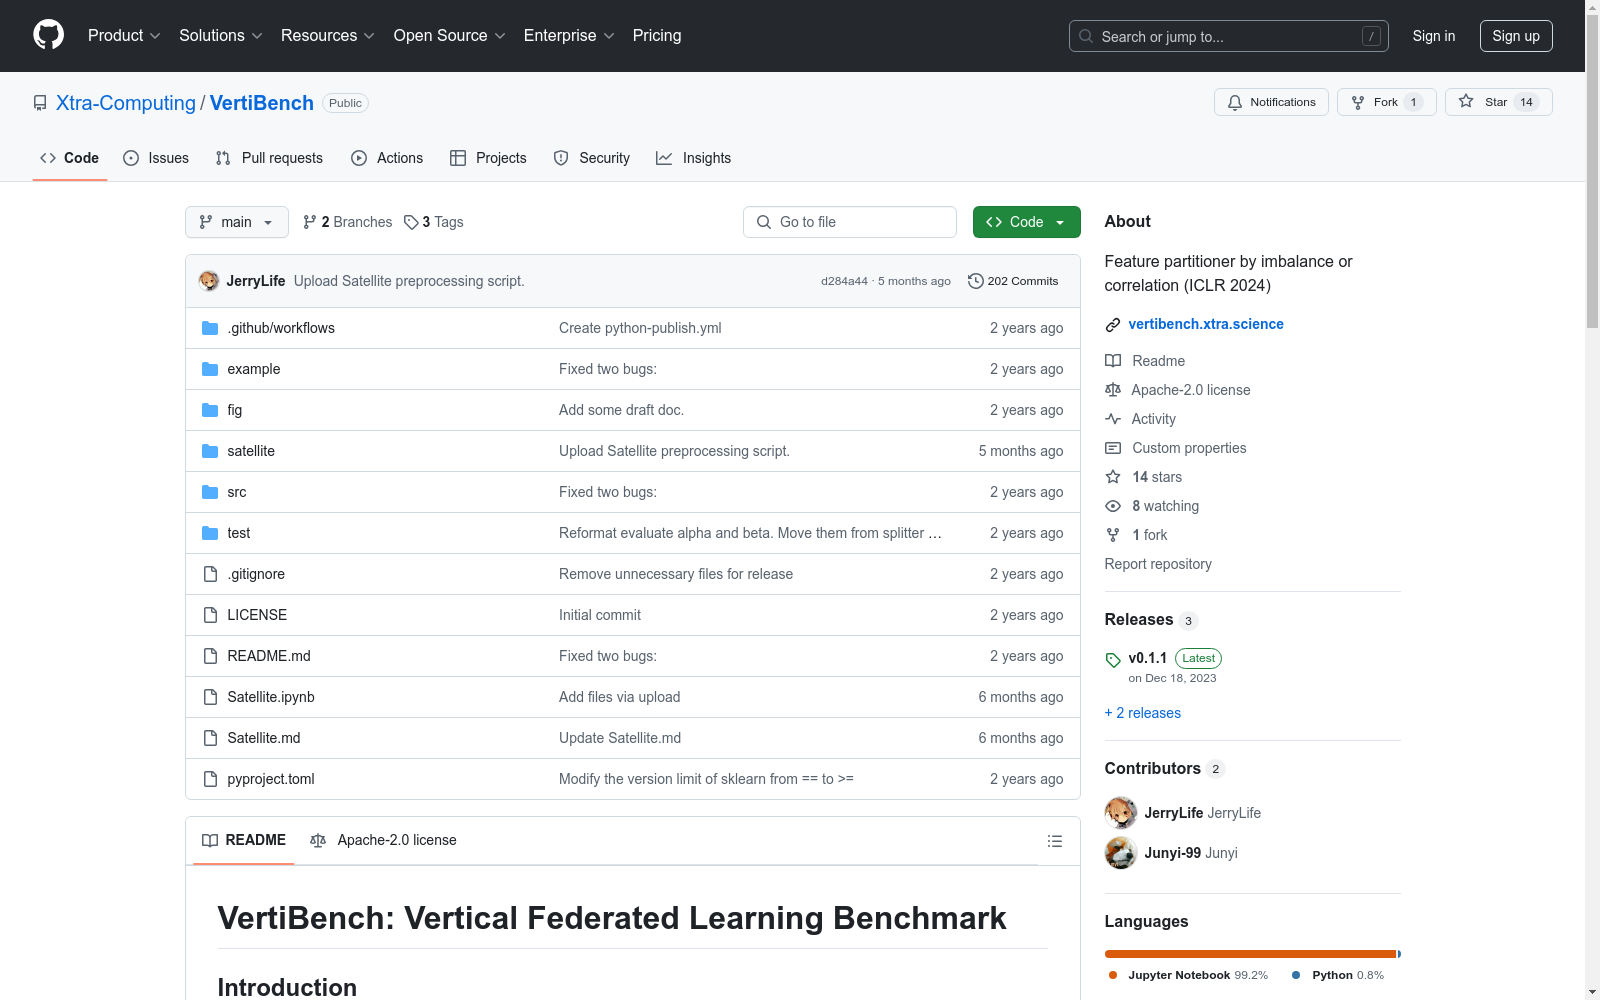Viewport: 1600px width, 1000px height.
Task: Open the Security tab
Action: (x=592, y=158)
